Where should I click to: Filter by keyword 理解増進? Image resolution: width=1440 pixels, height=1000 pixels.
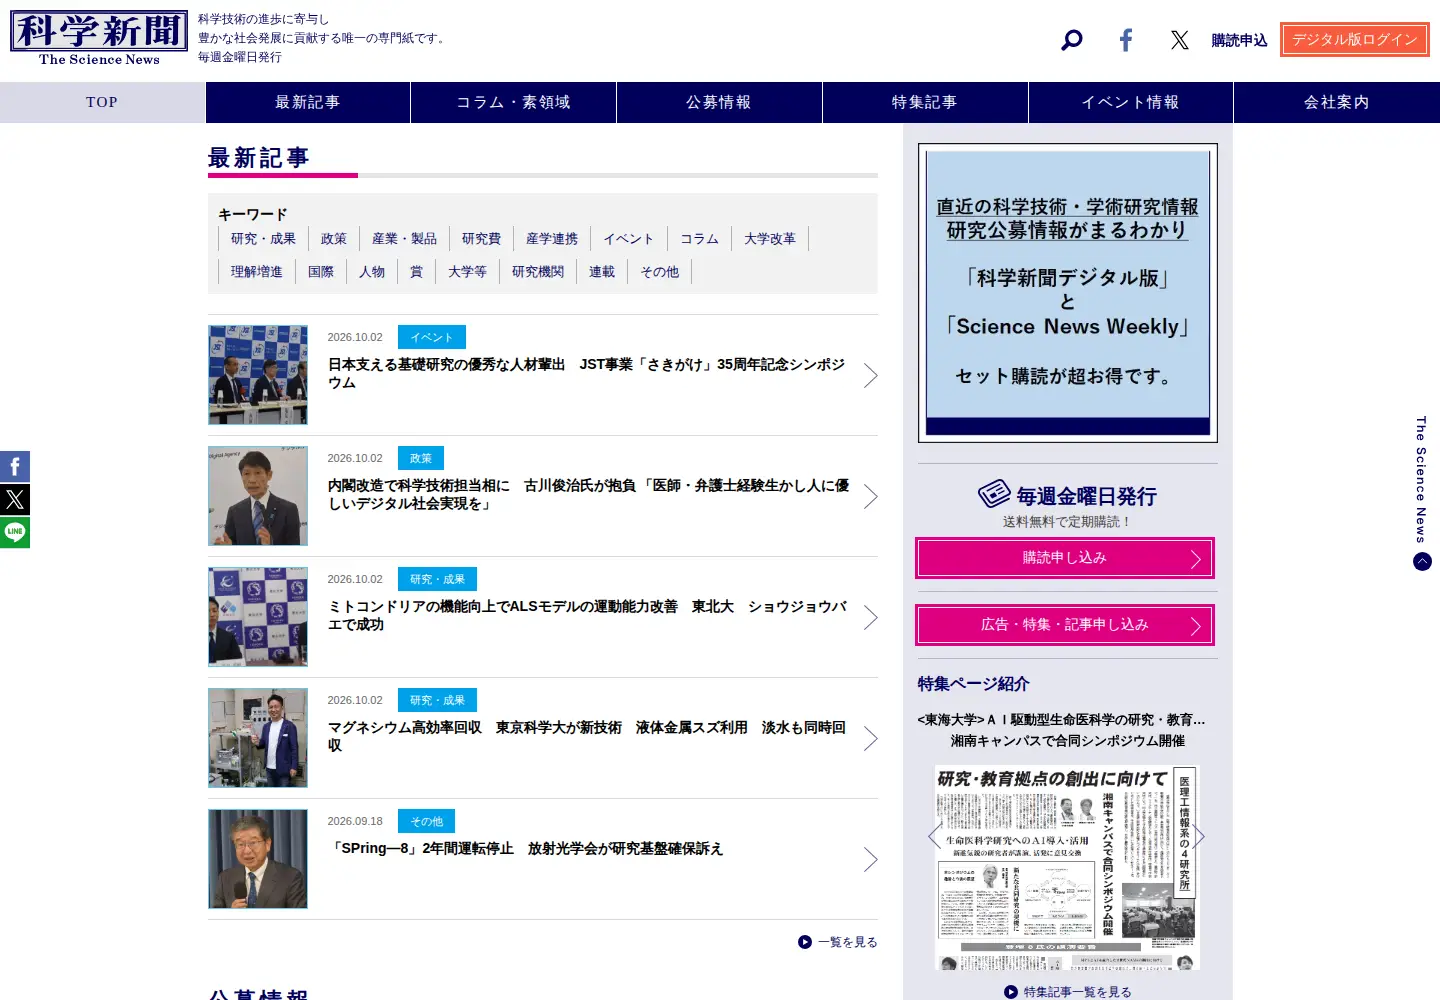click(x=257, y=272)
